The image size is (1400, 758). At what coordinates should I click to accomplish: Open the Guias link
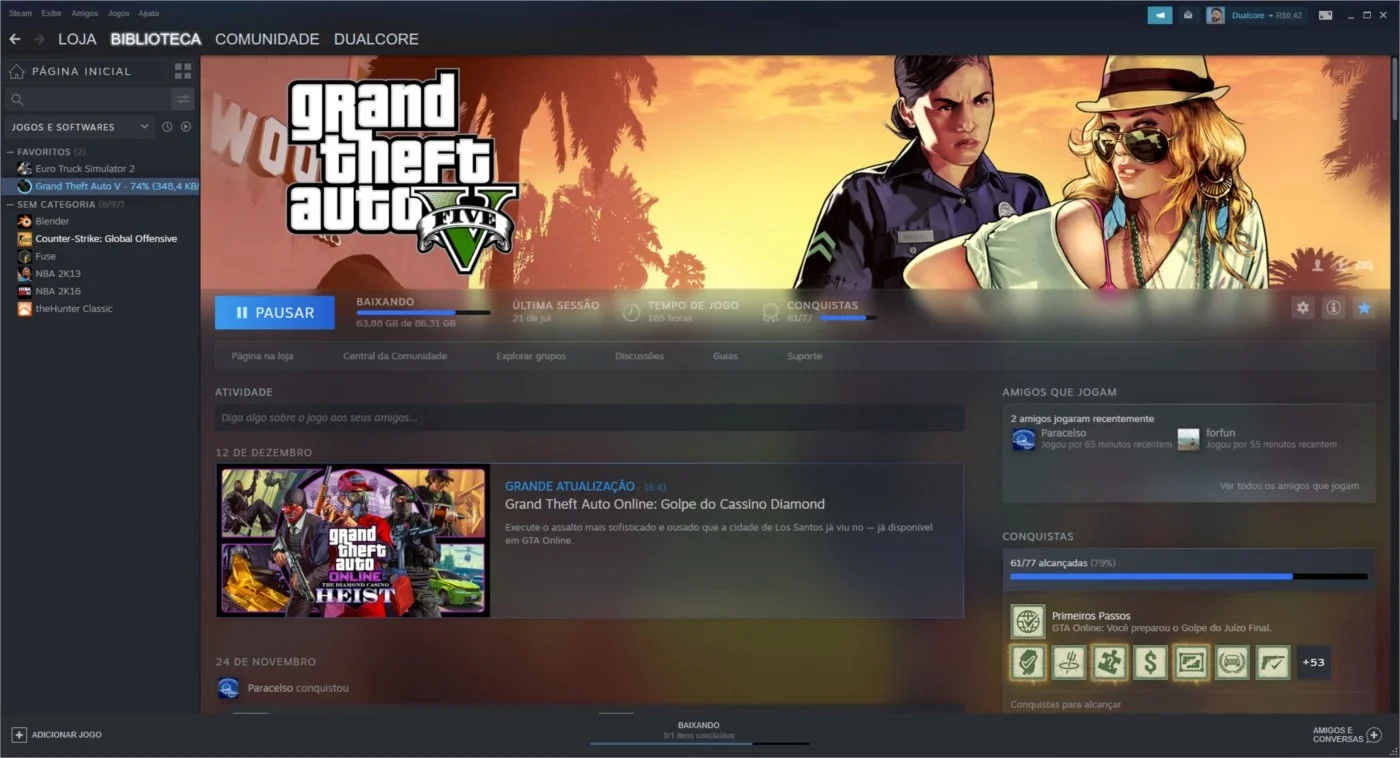click(x=725, y=356)
